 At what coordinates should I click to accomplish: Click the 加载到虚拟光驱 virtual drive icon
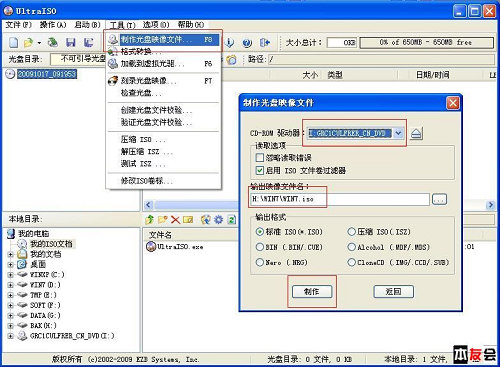click(x=113, y=63)
